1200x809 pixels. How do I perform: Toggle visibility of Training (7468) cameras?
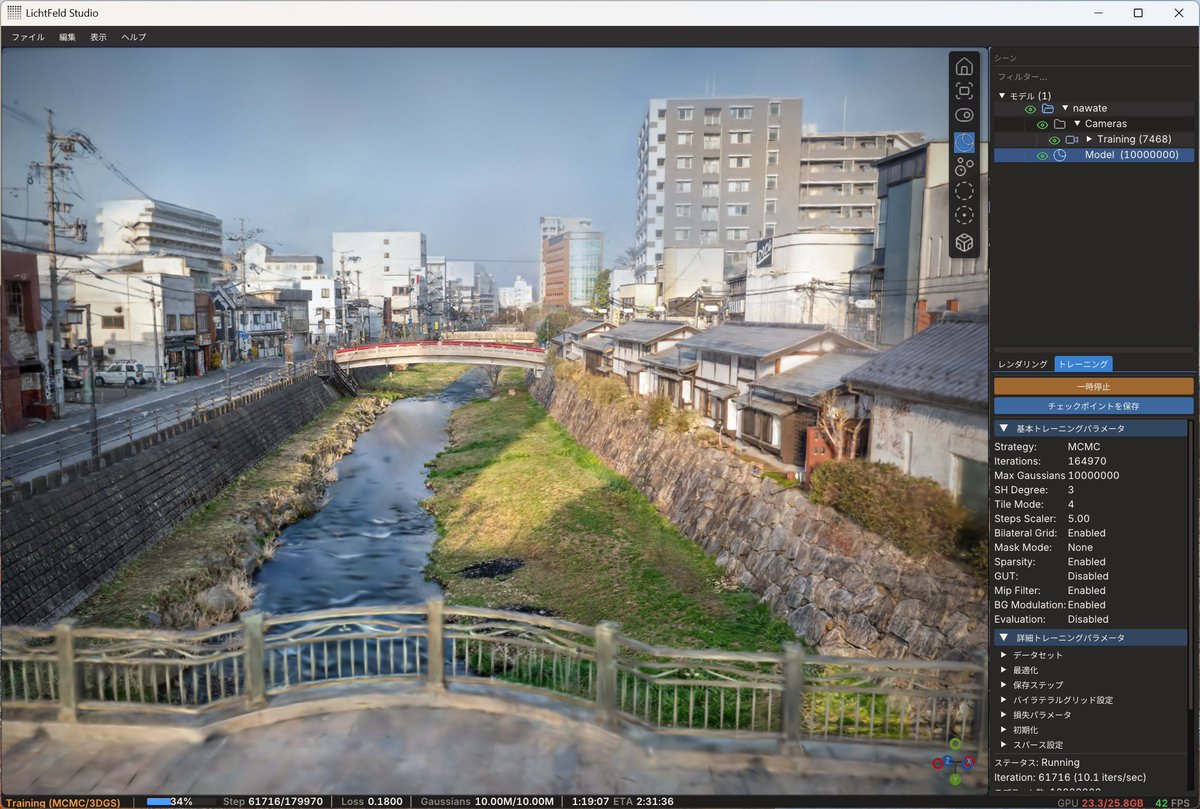tap(1055, 139)
